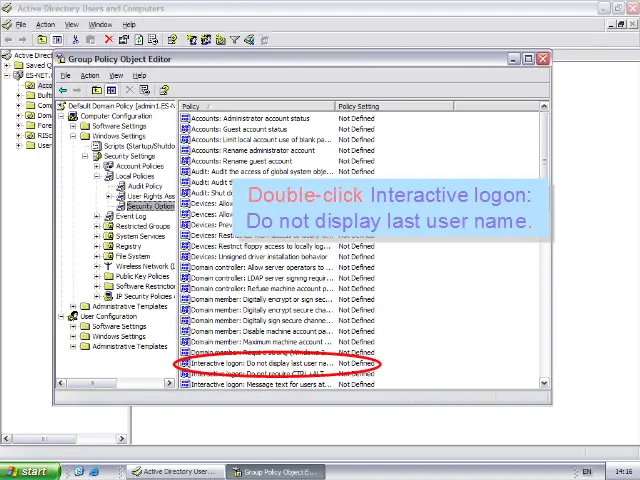Click export list icon in Group Policy toolbar
The height and width of the screenshot is (480, 640).
pyautogui.click(x=144, y=90)
